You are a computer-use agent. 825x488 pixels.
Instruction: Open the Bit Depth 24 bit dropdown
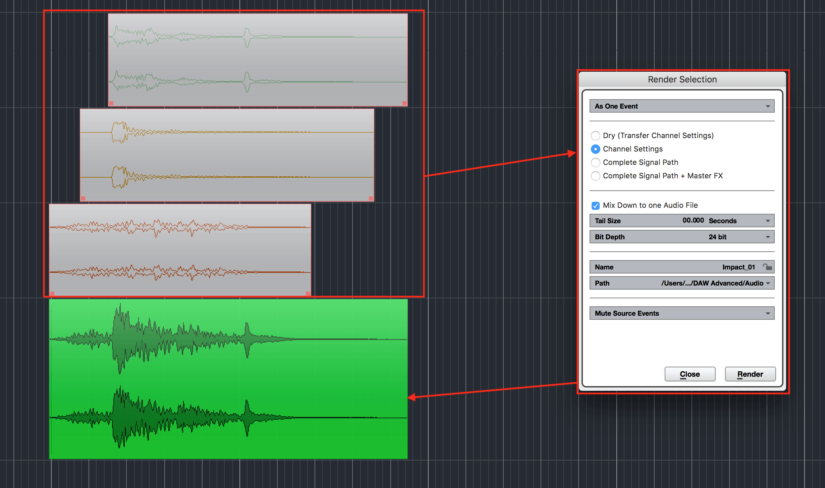point(682,237)
